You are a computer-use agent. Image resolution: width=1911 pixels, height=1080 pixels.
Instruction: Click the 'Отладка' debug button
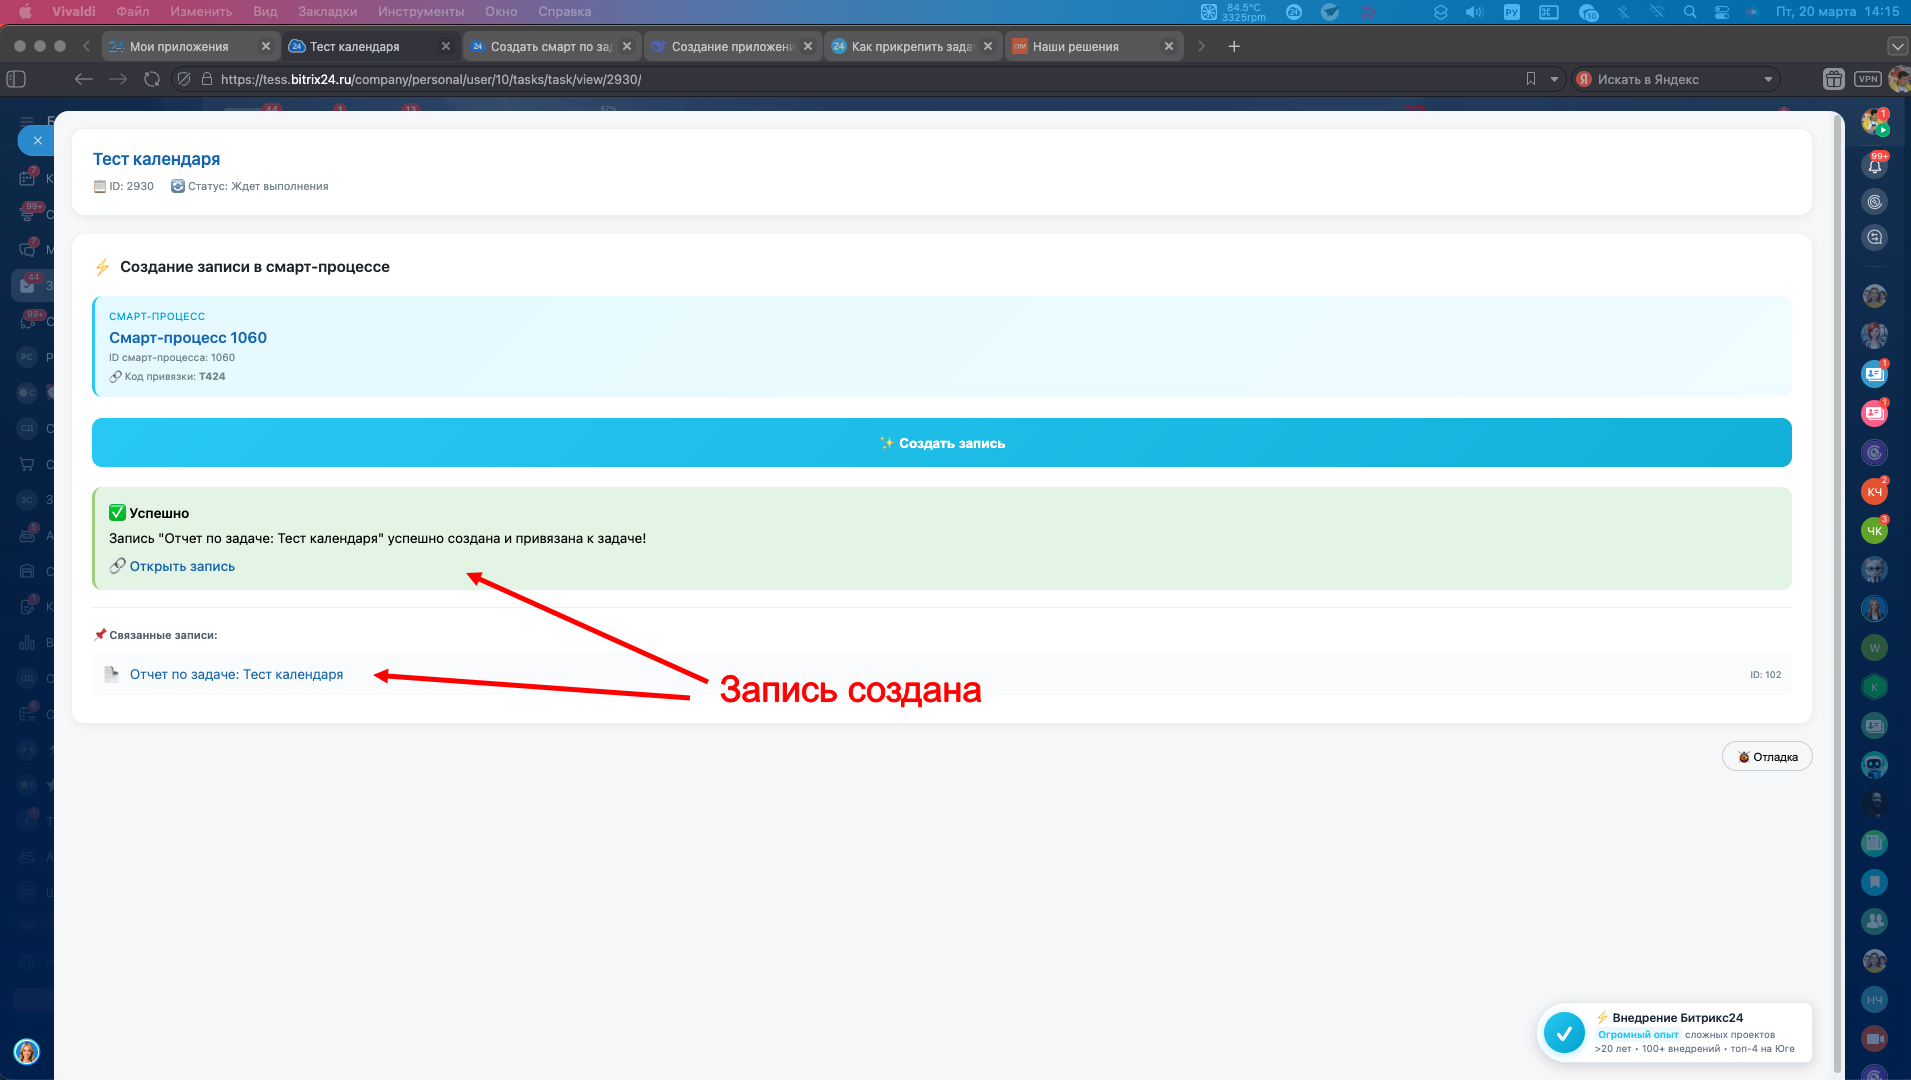click(1767, 757)
